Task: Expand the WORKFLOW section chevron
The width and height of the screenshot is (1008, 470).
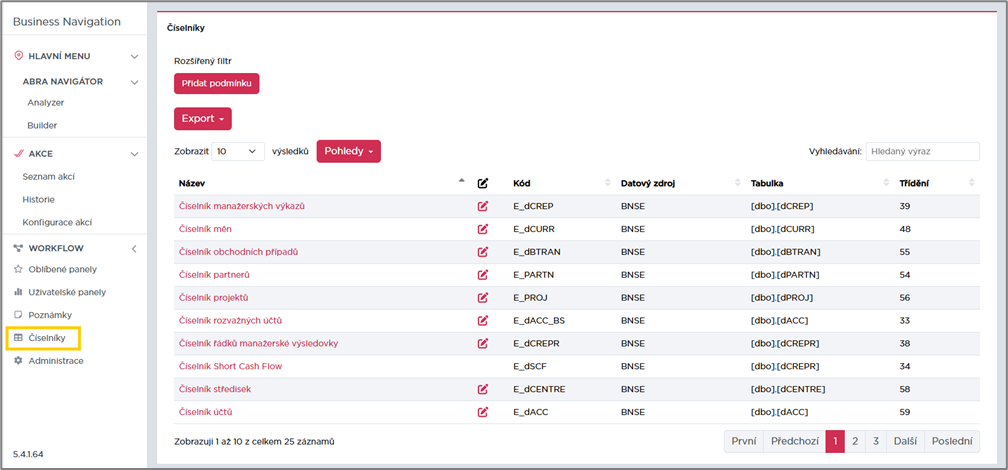Action: [x=134, y=248]
